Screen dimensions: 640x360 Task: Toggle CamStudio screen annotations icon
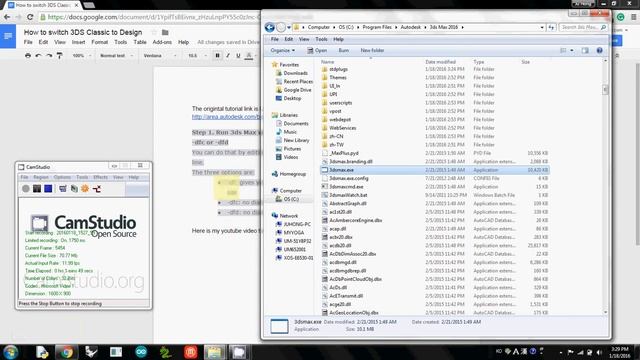coord(62,189)
